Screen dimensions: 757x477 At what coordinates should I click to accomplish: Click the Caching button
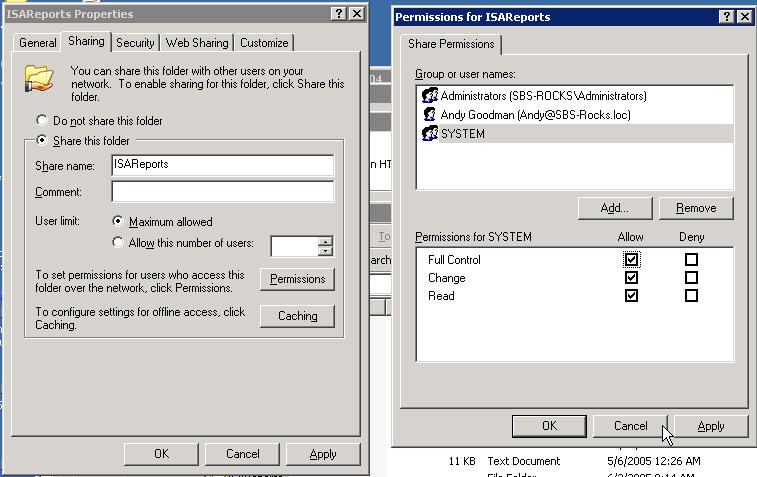297,316
